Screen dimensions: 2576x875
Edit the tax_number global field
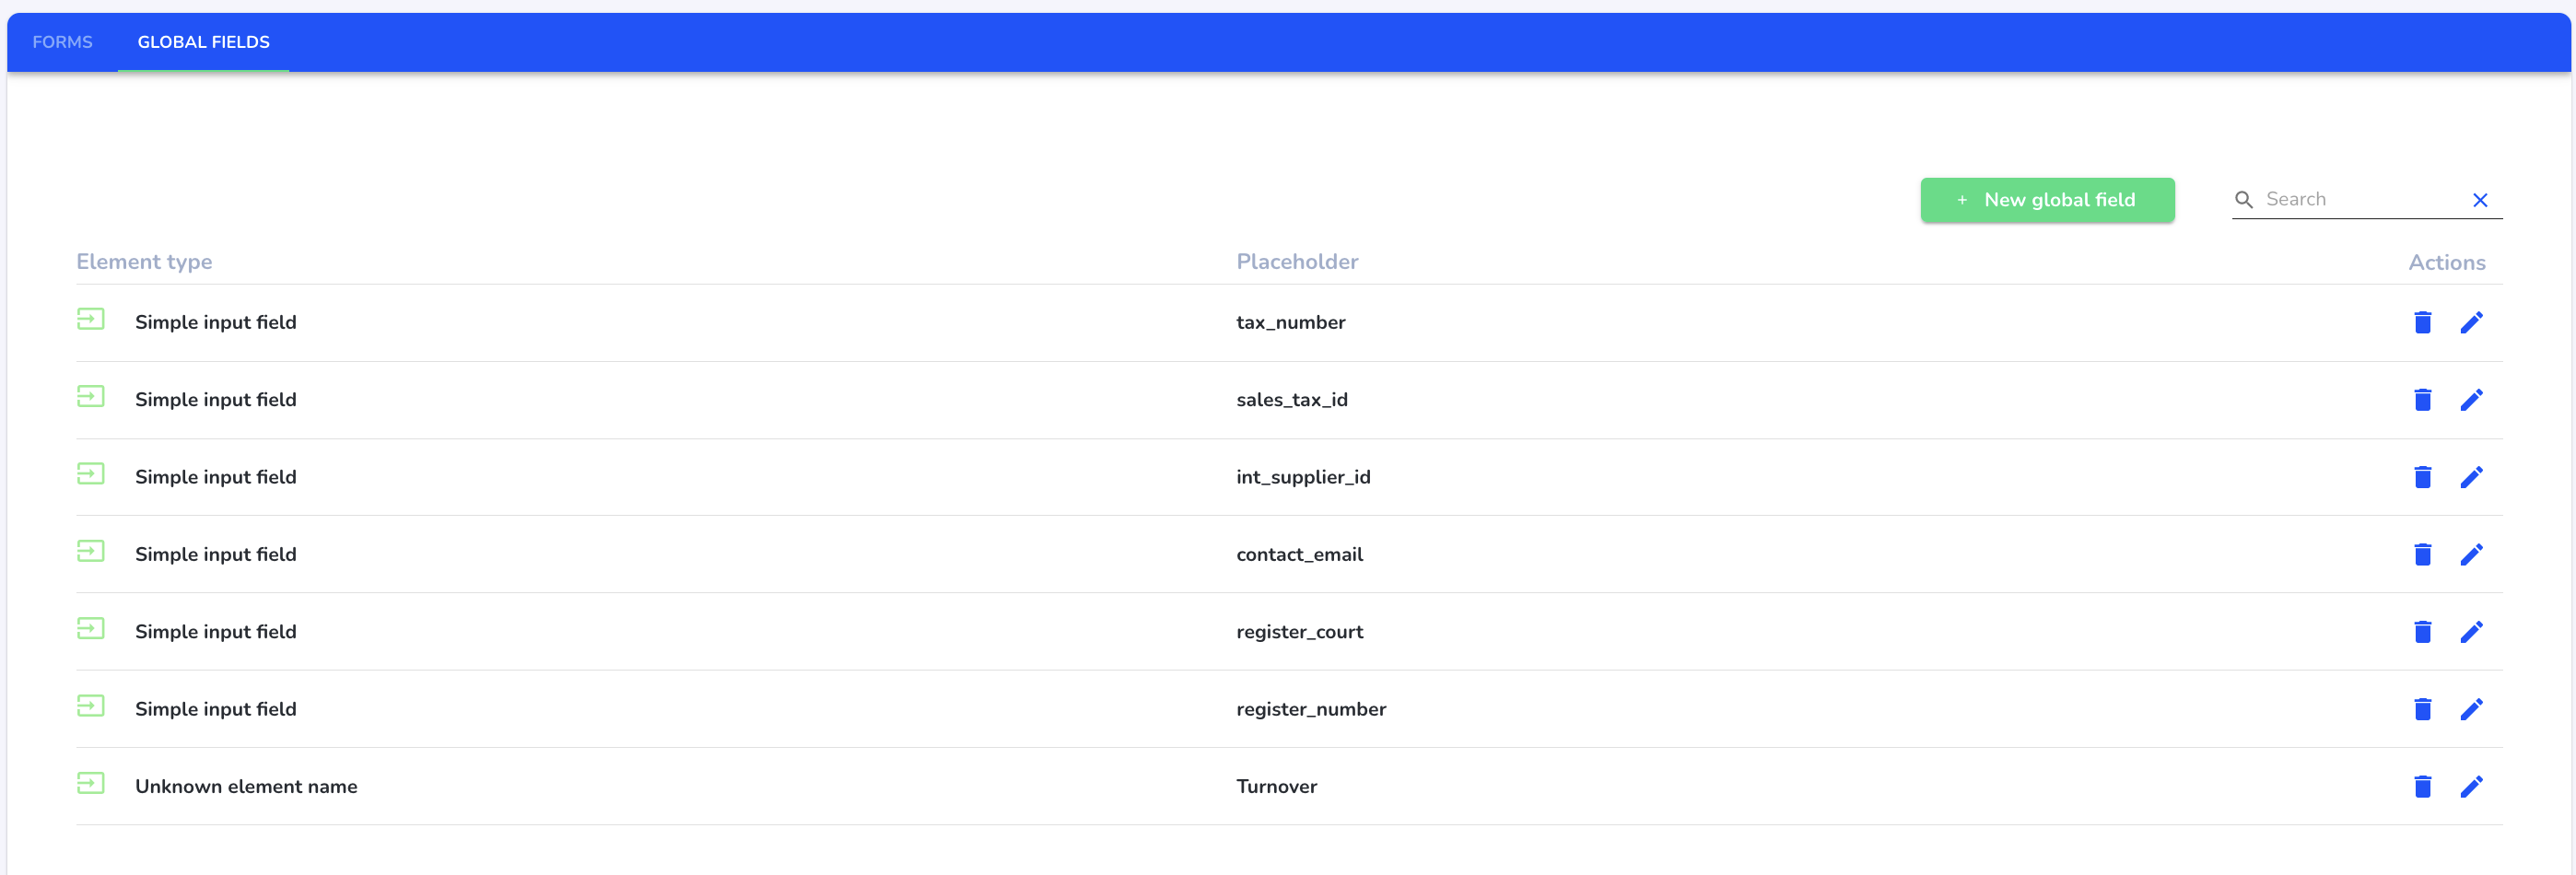coord(2471,322)
